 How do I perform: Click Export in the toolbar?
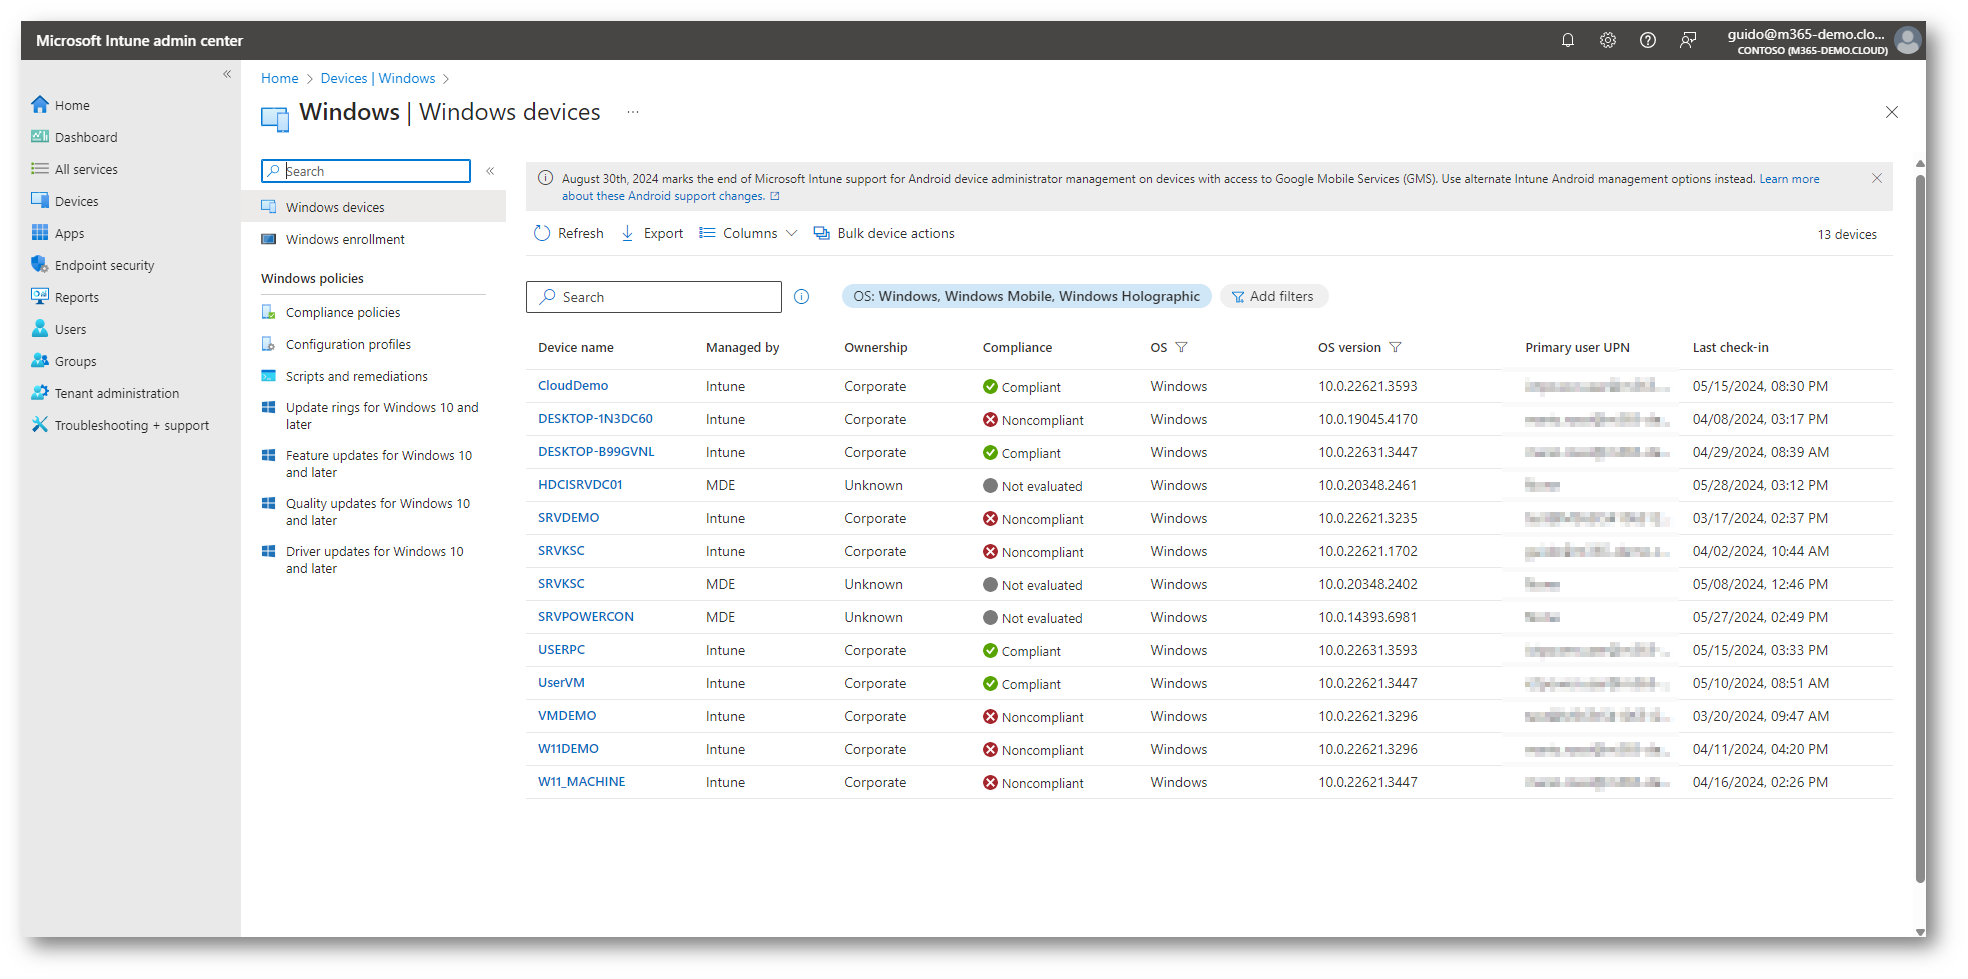coord(652,233)
